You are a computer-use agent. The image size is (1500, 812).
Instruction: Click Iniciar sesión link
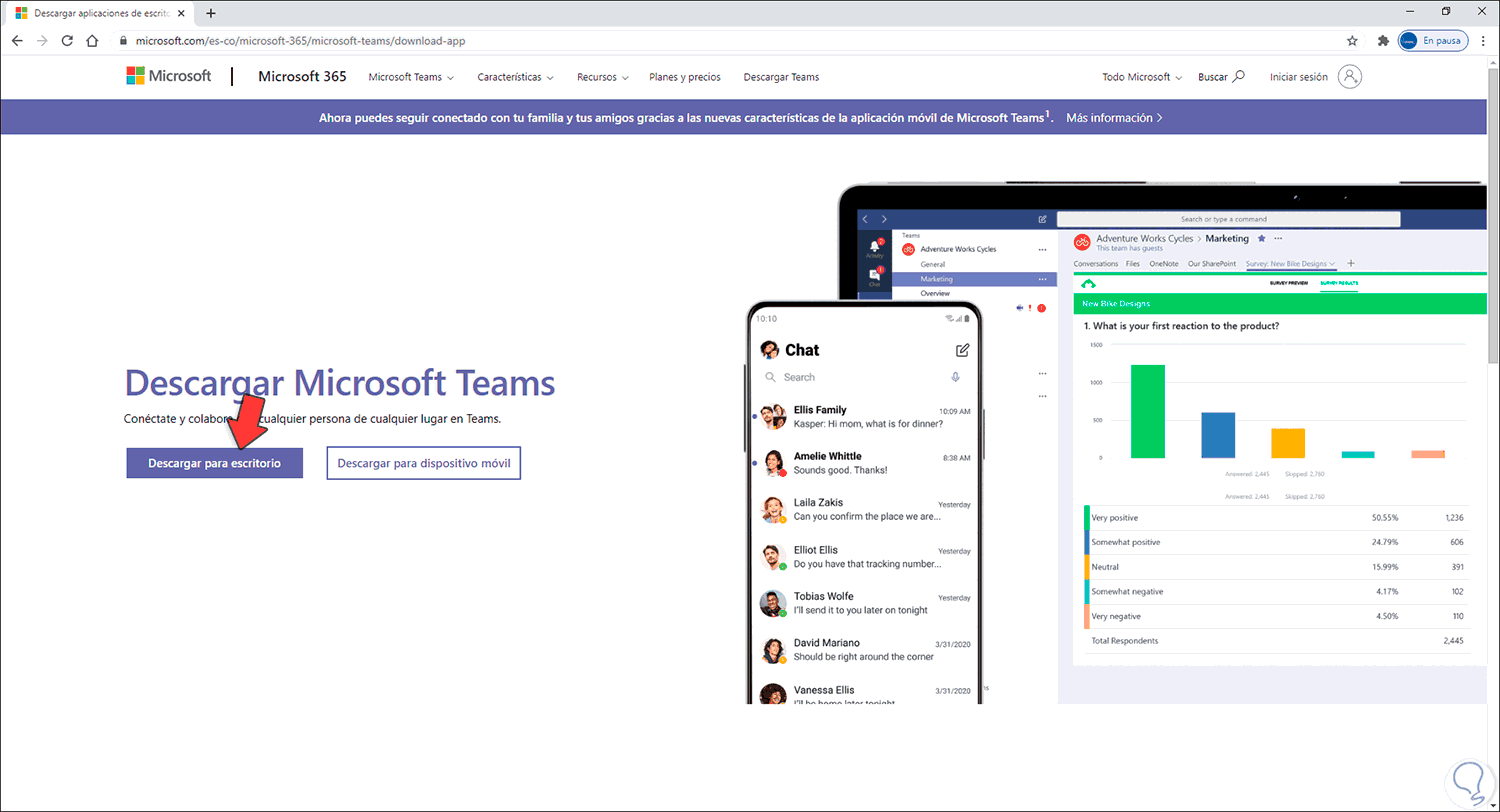tap(1299, 77)
